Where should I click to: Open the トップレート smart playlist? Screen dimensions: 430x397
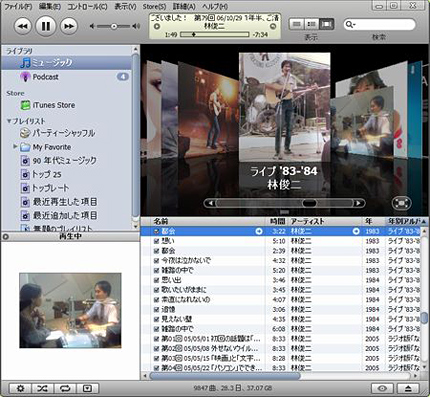click(x=66, y=188)
